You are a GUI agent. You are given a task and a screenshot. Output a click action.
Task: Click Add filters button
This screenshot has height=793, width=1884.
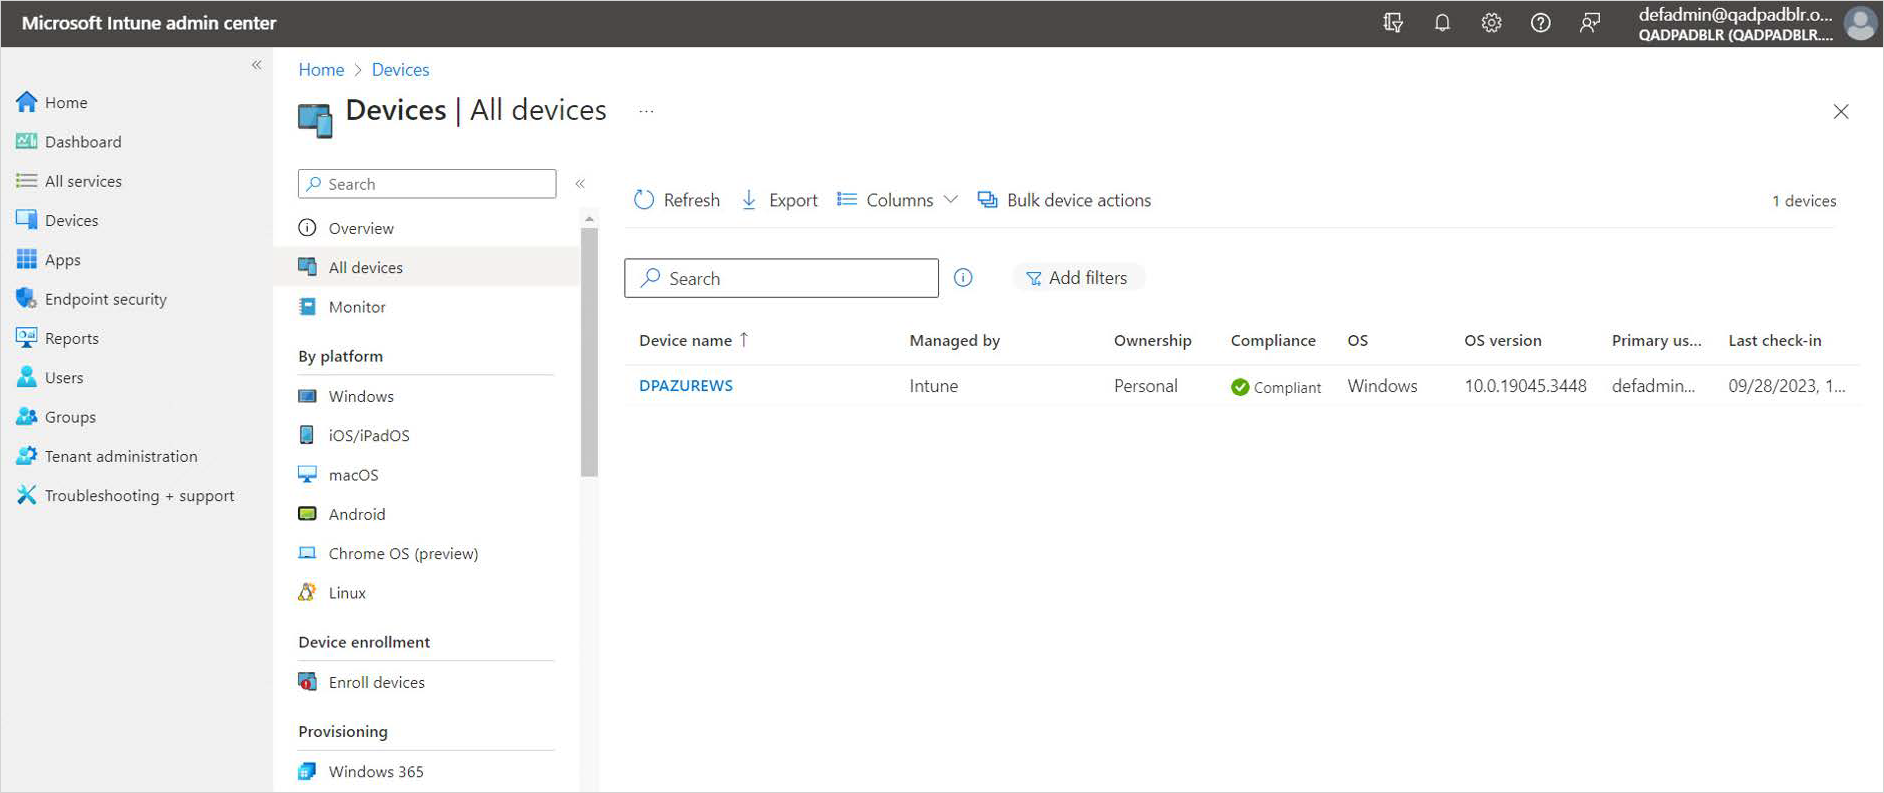[x=1078, y=278]
